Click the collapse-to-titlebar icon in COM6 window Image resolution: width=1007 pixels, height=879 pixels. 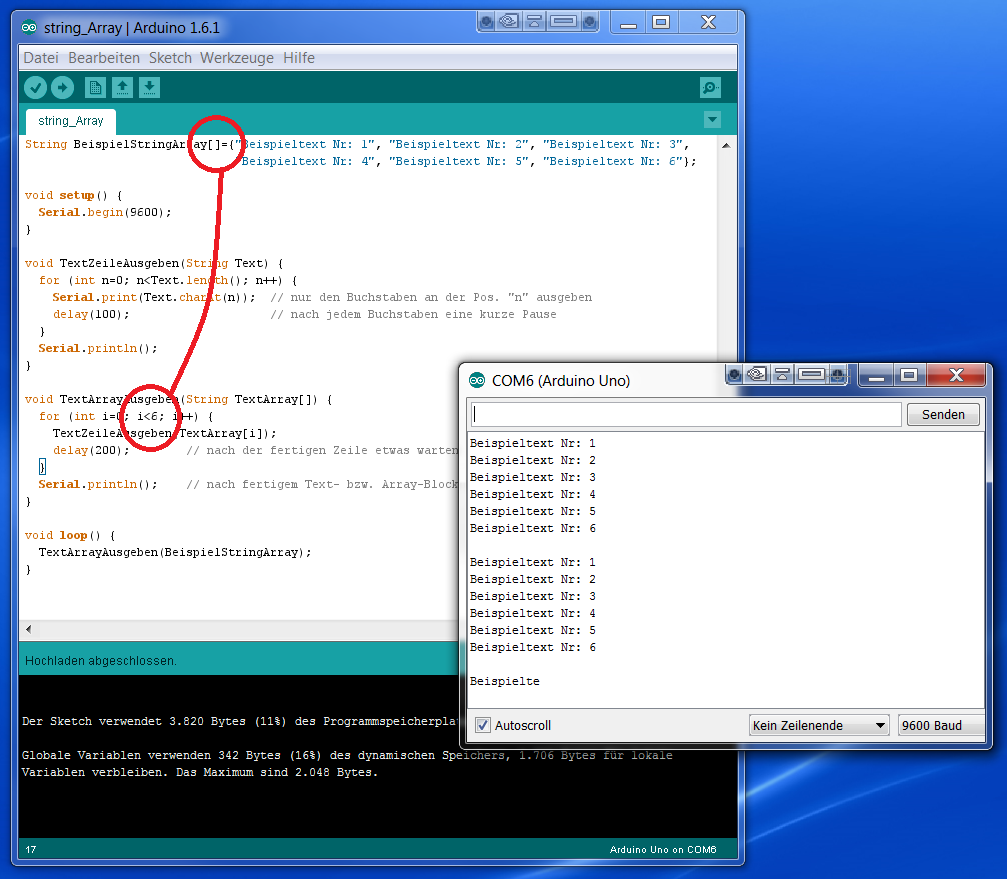click(782, 374)
